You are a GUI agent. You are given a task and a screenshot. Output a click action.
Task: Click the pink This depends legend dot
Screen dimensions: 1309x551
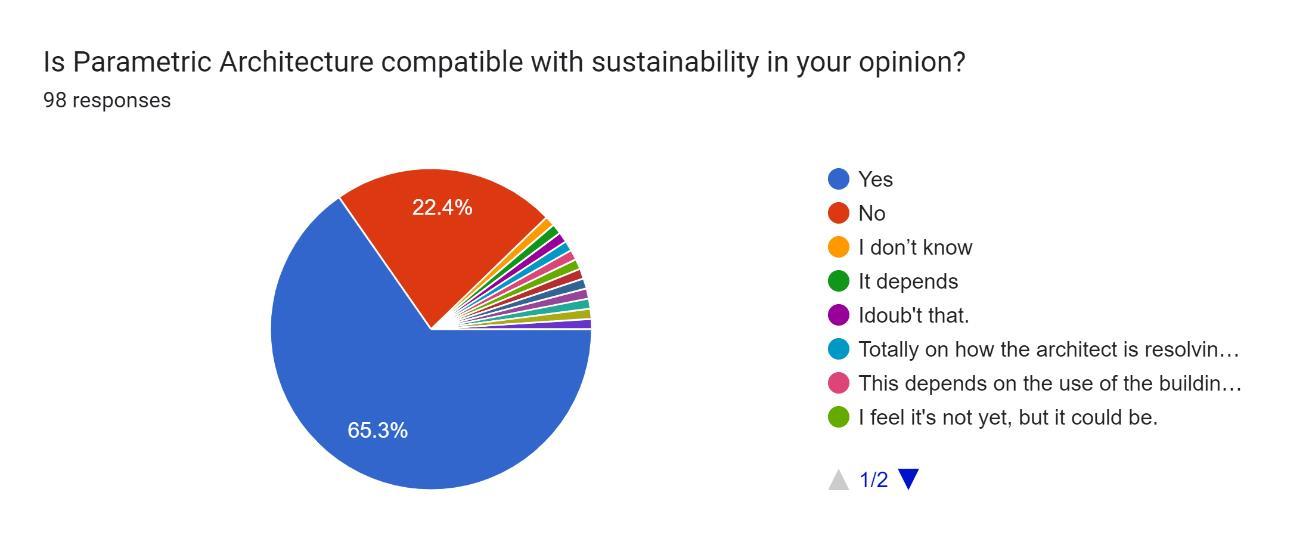[x=838, y=383]
